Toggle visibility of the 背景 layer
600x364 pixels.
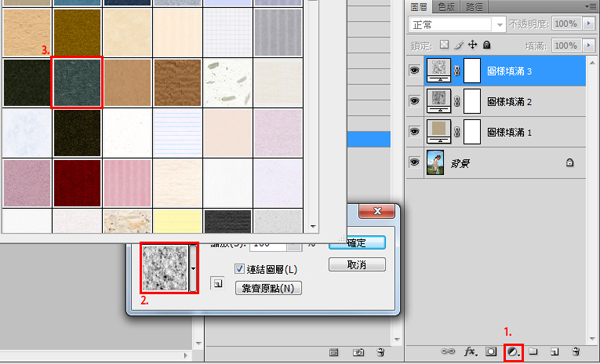414,162
